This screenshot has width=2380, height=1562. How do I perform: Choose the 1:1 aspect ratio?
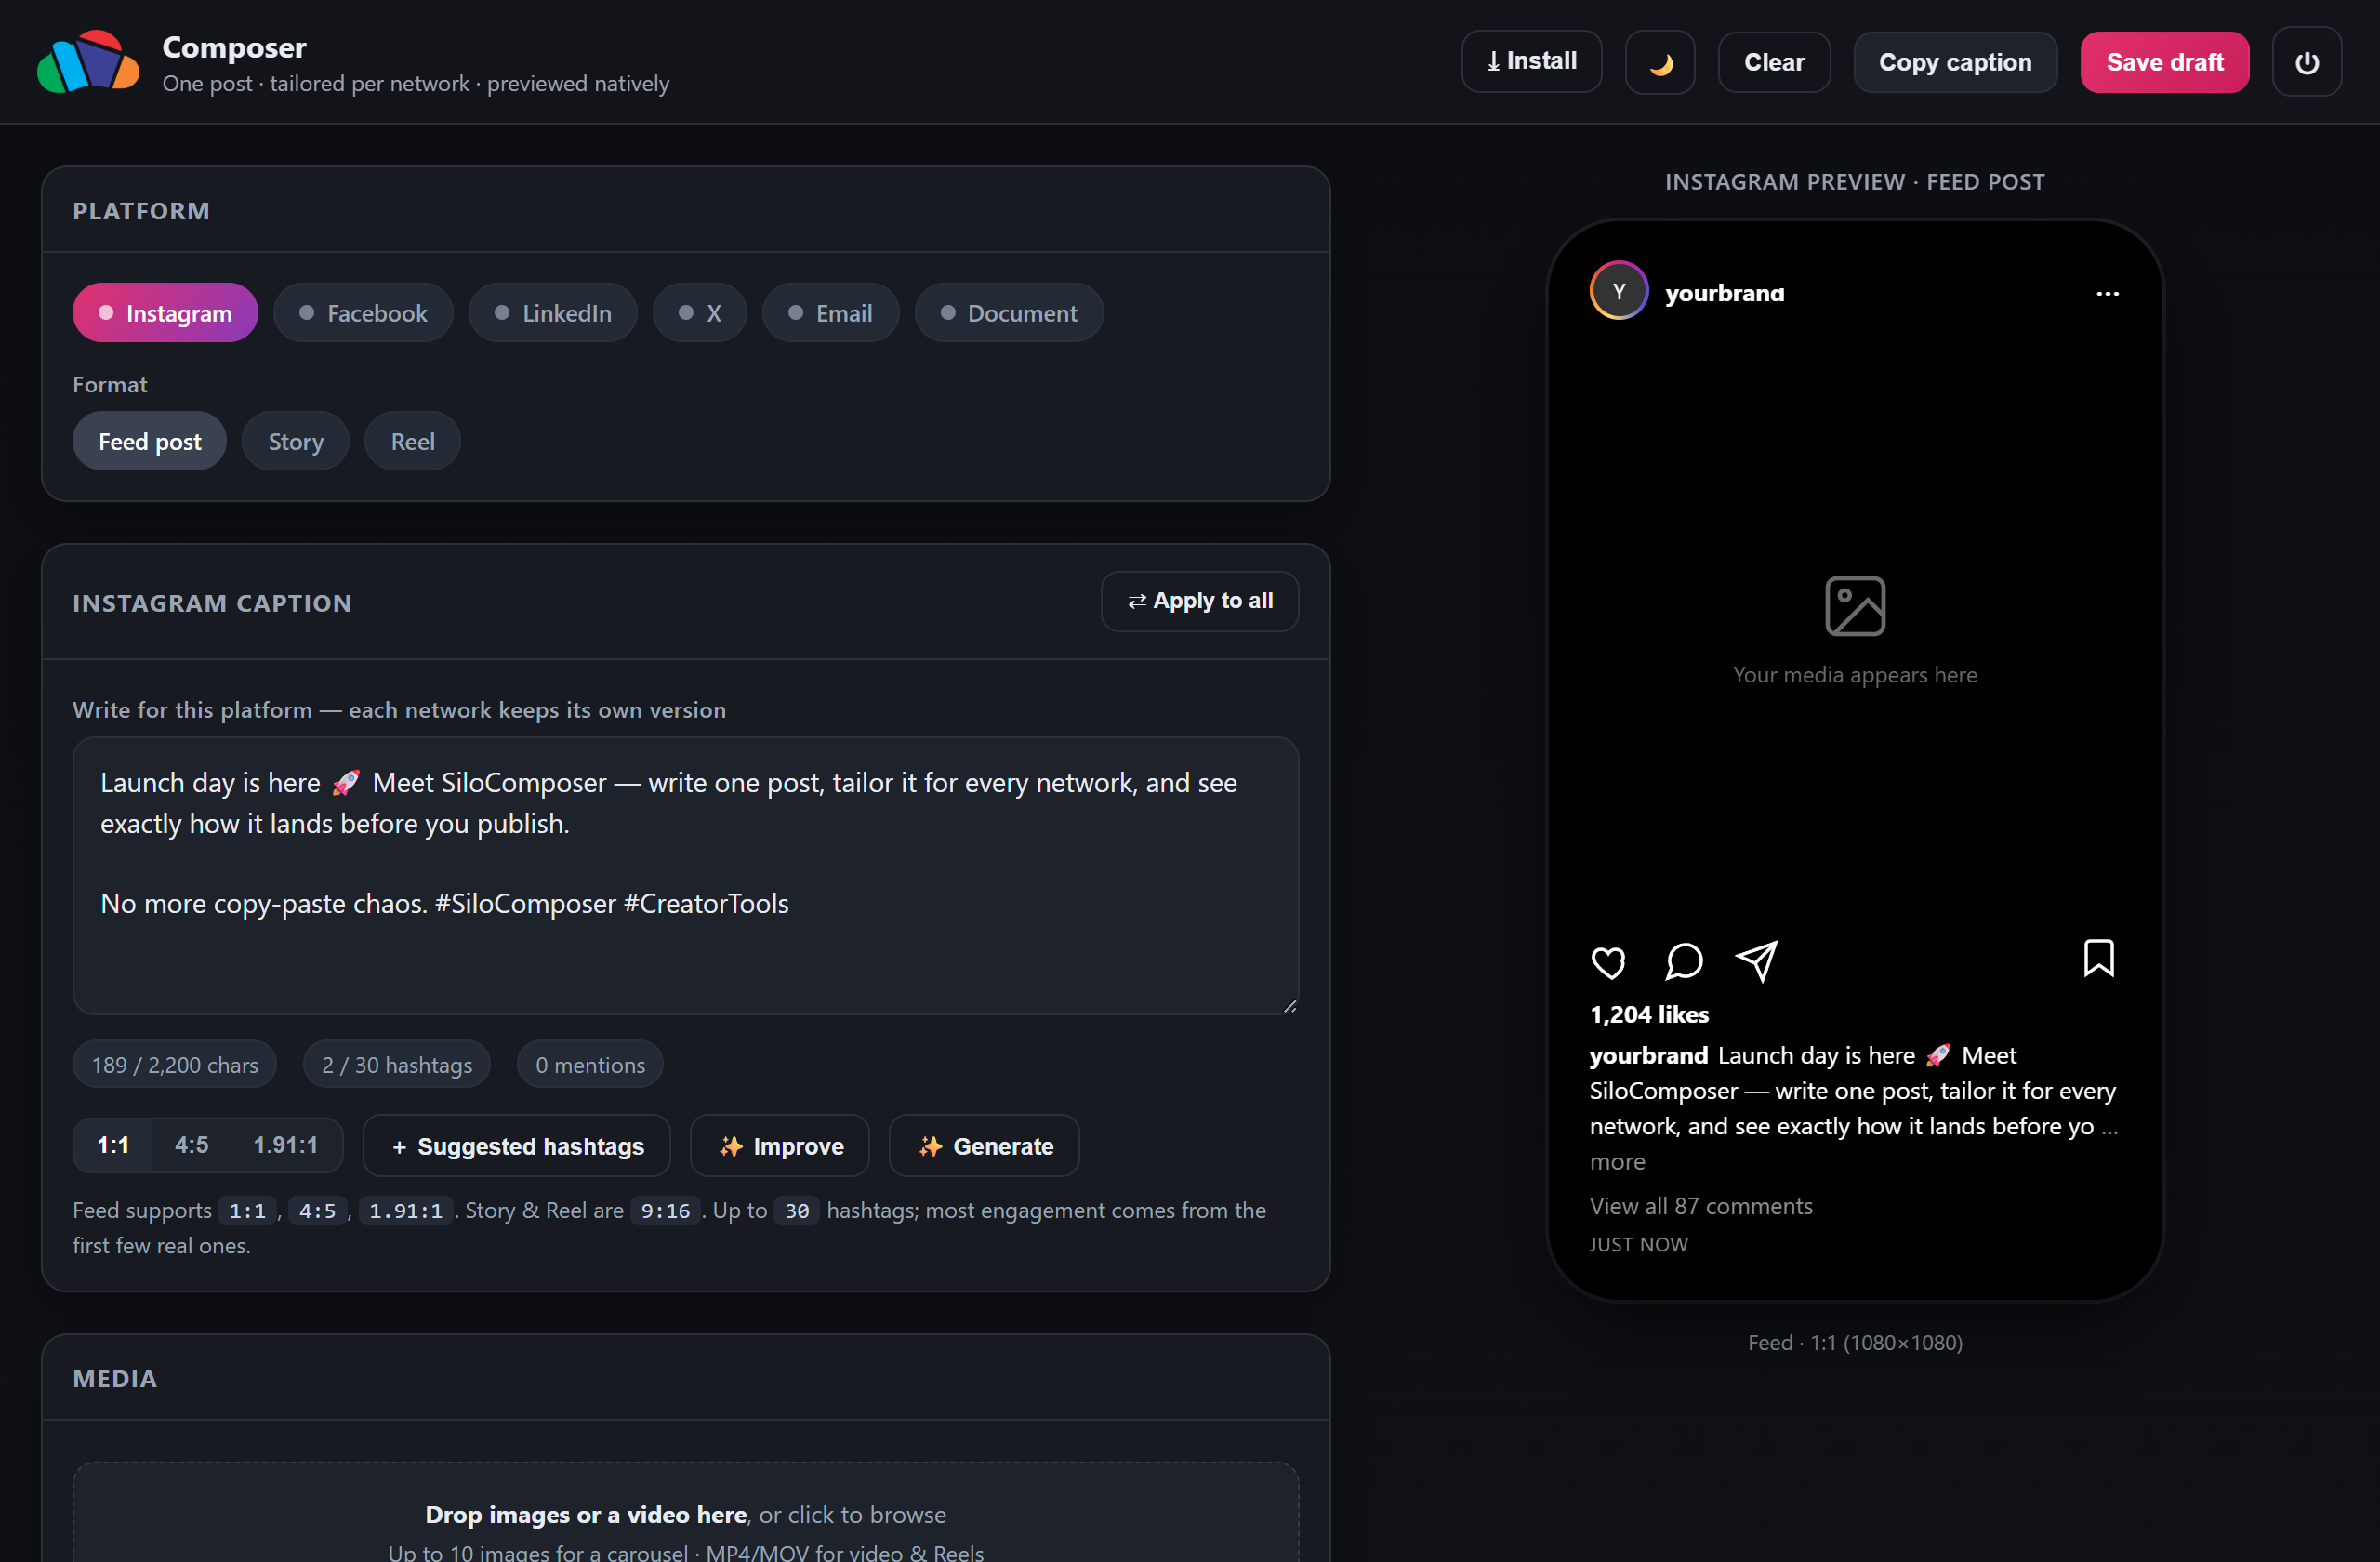pos(113,1145)
